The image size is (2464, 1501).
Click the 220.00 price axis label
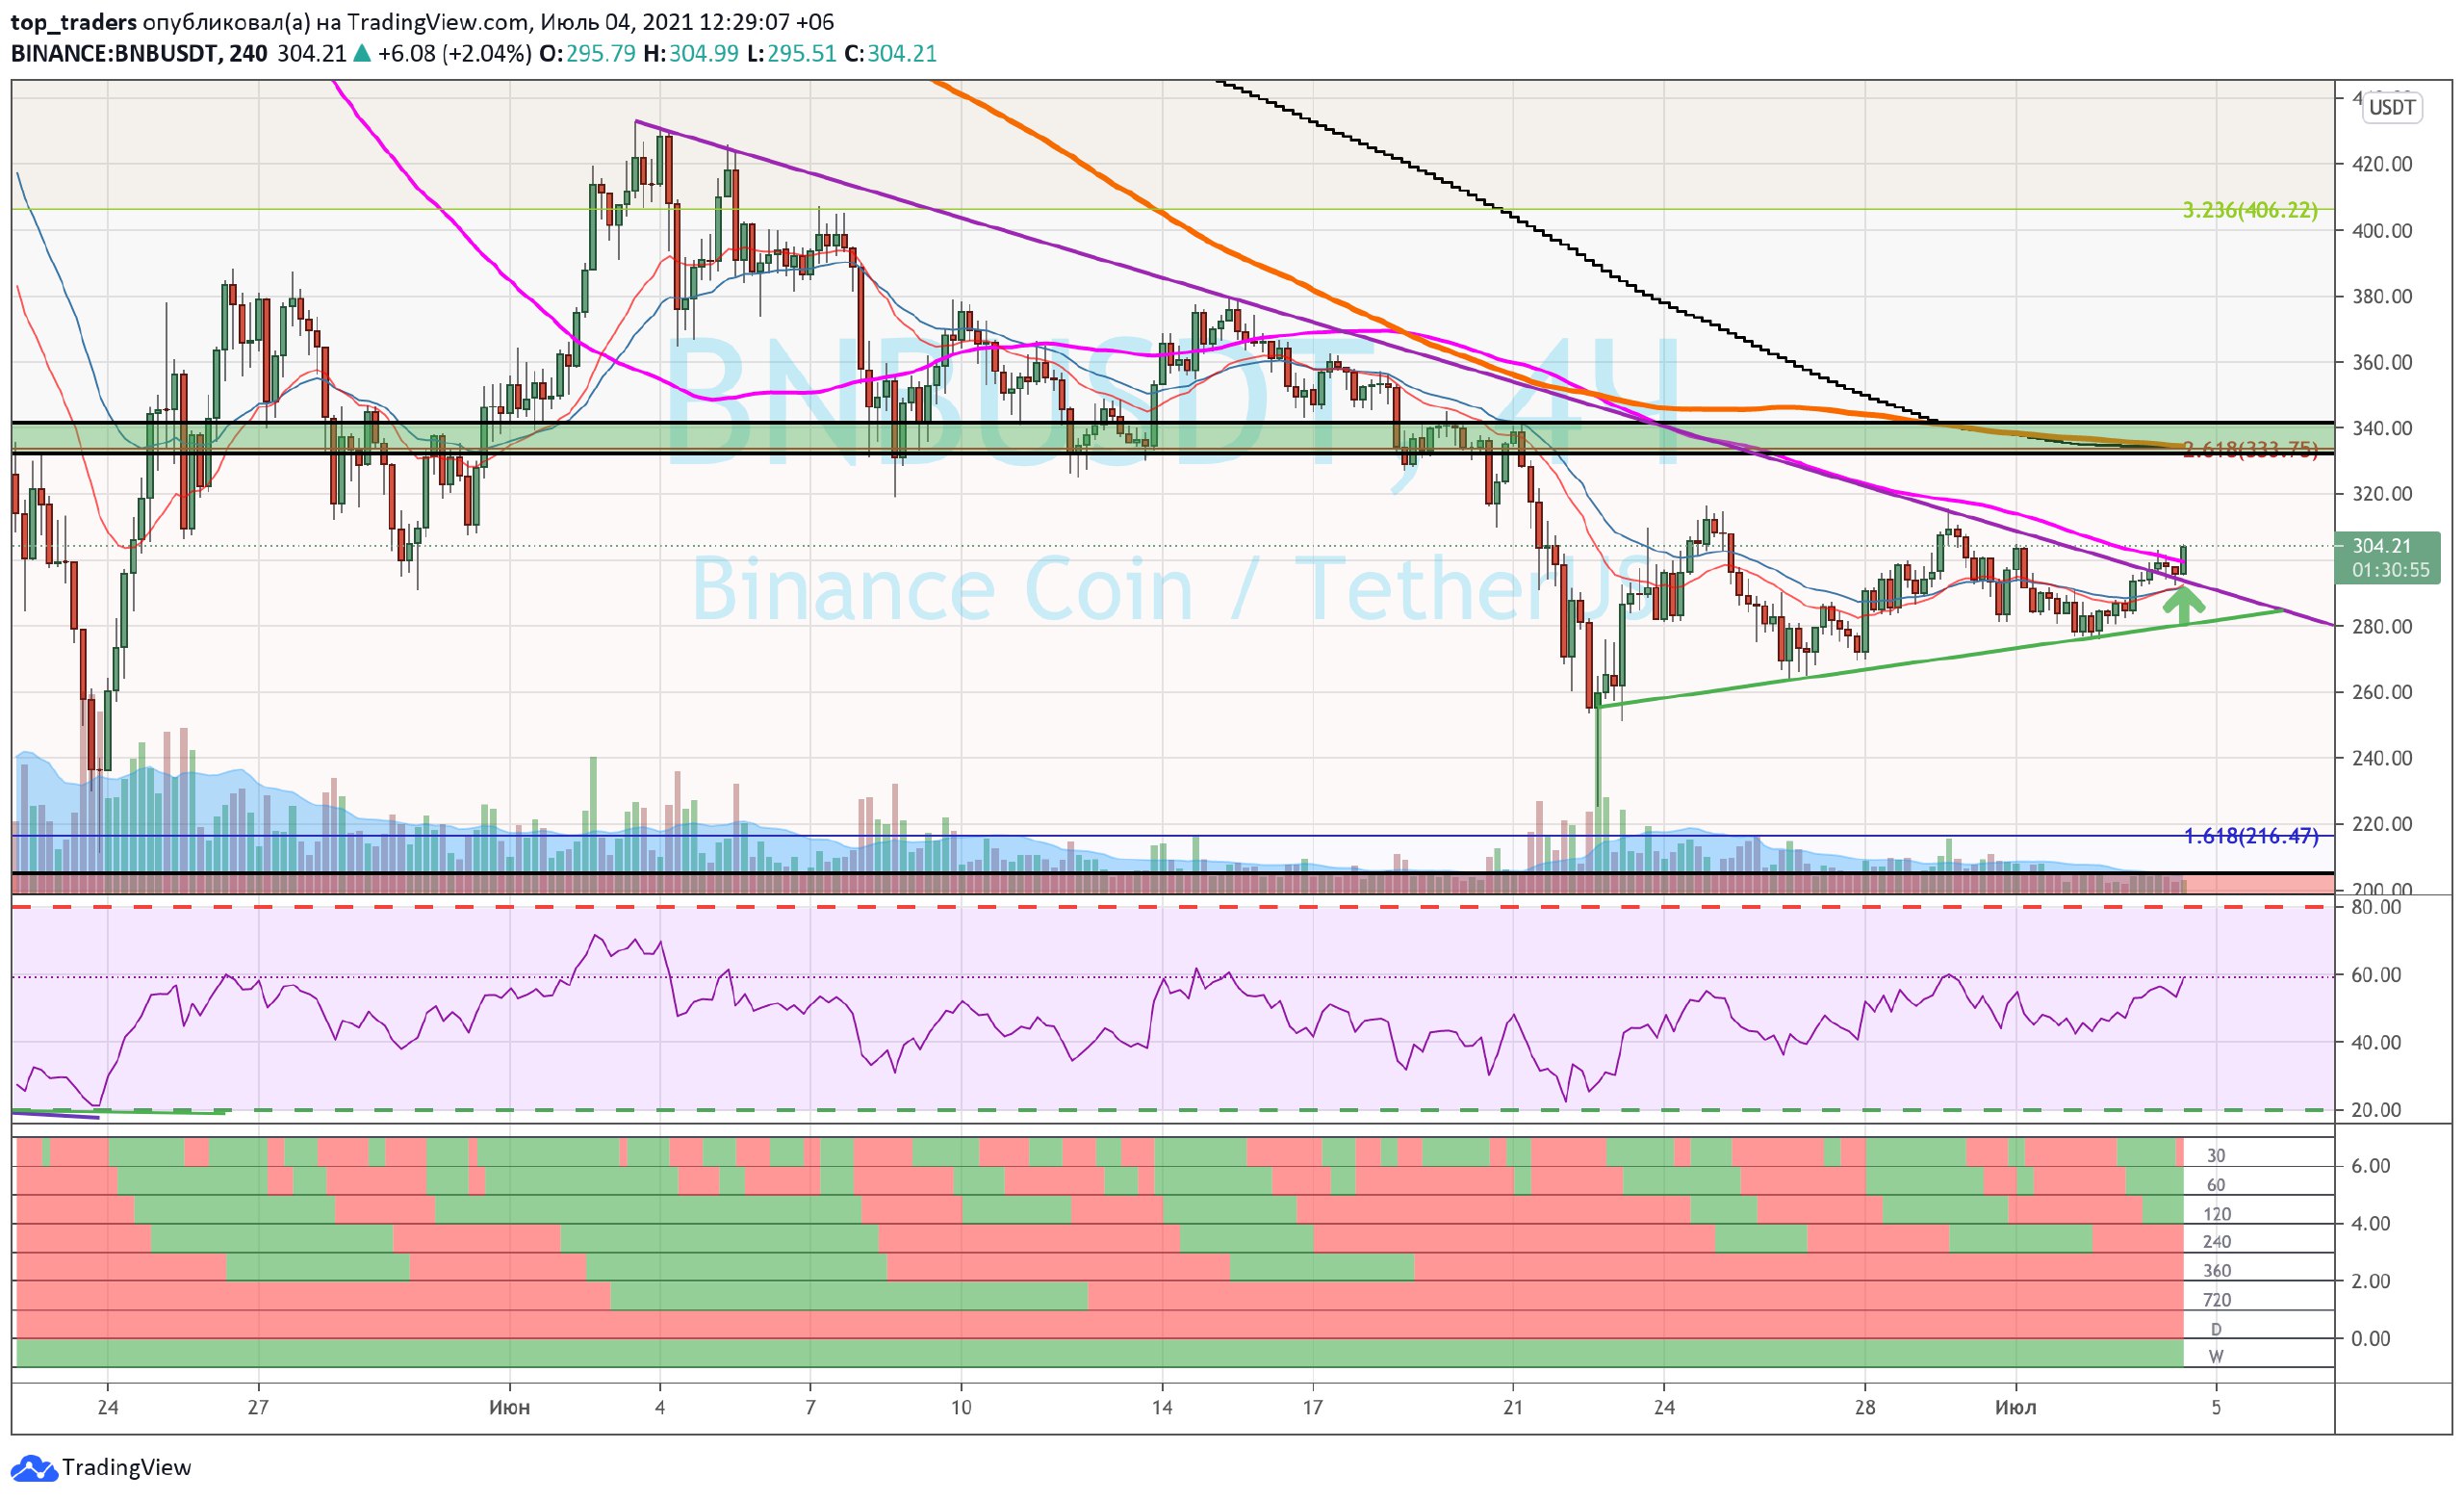pyautogui.click(x=2383, y=824)
